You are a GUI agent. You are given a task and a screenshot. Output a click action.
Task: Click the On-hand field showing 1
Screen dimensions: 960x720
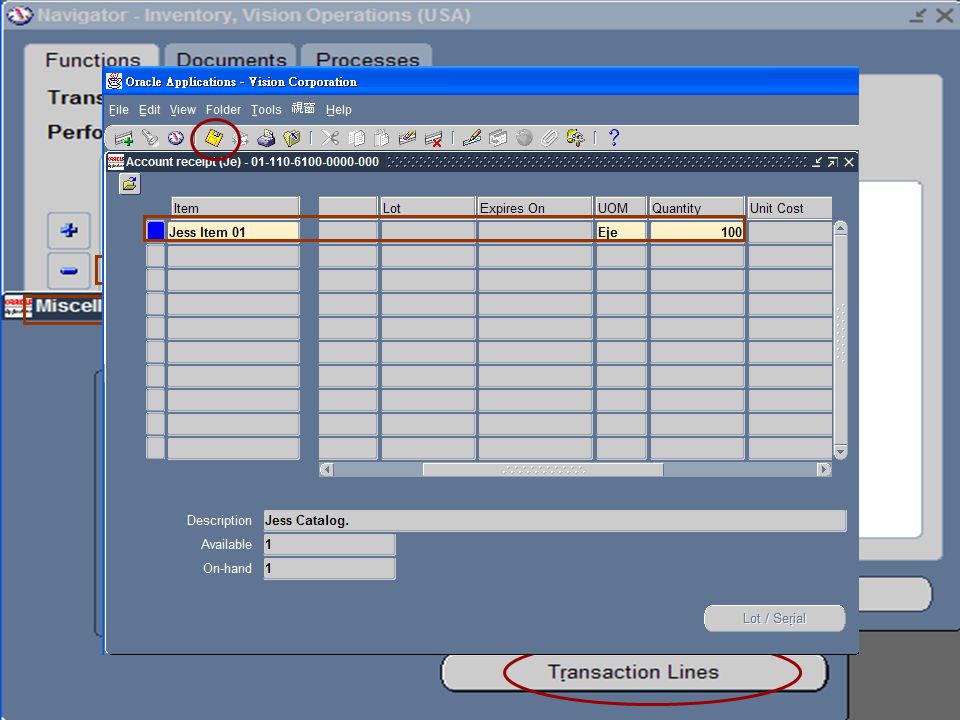point(329,568)
